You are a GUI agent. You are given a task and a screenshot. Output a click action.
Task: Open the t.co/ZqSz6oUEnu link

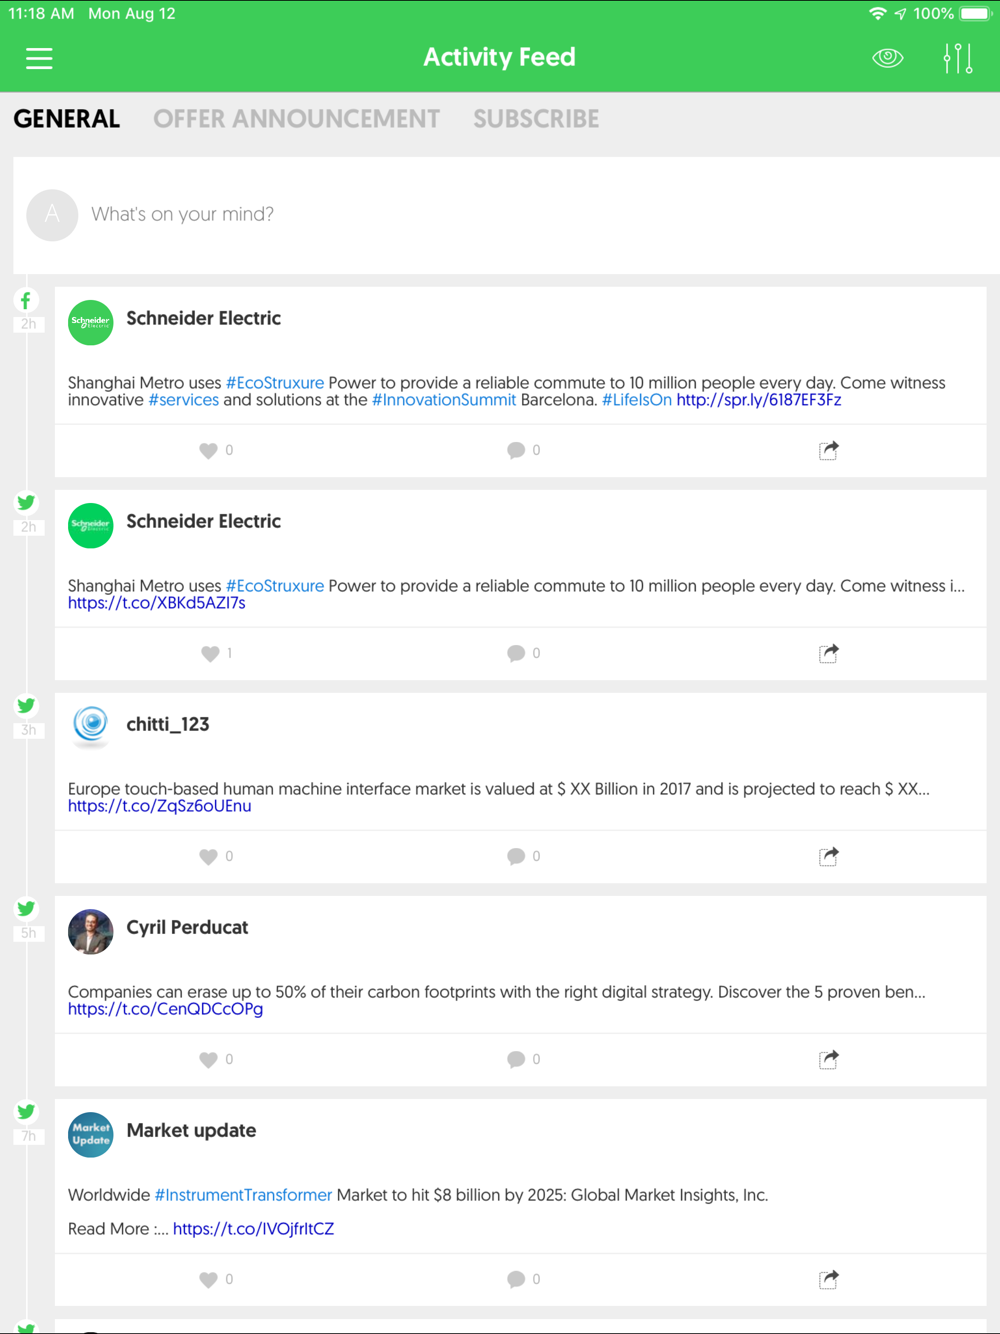[x=160, y=806]
